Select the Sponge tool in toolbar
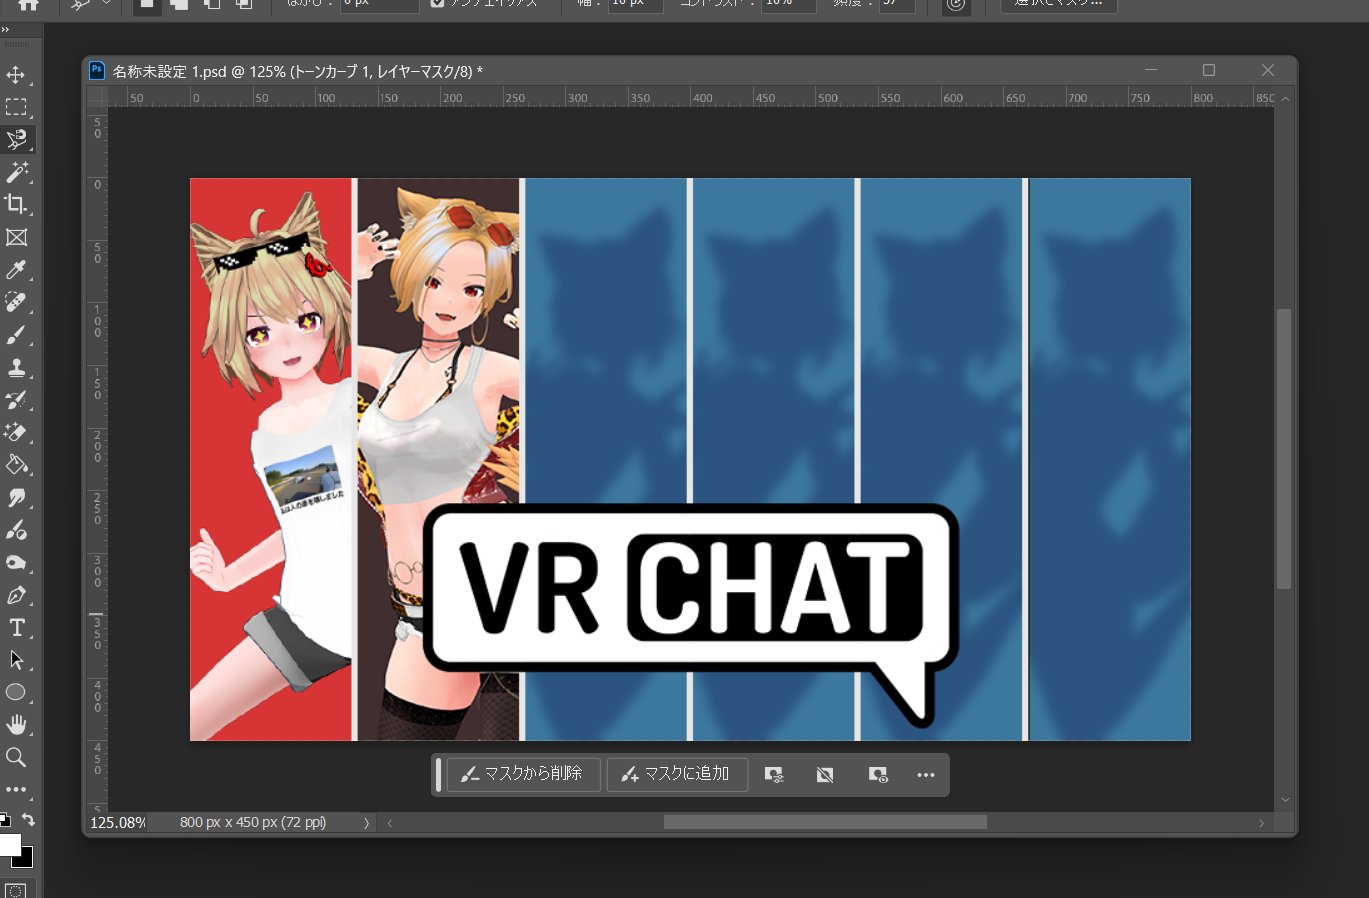 (16, 562)
